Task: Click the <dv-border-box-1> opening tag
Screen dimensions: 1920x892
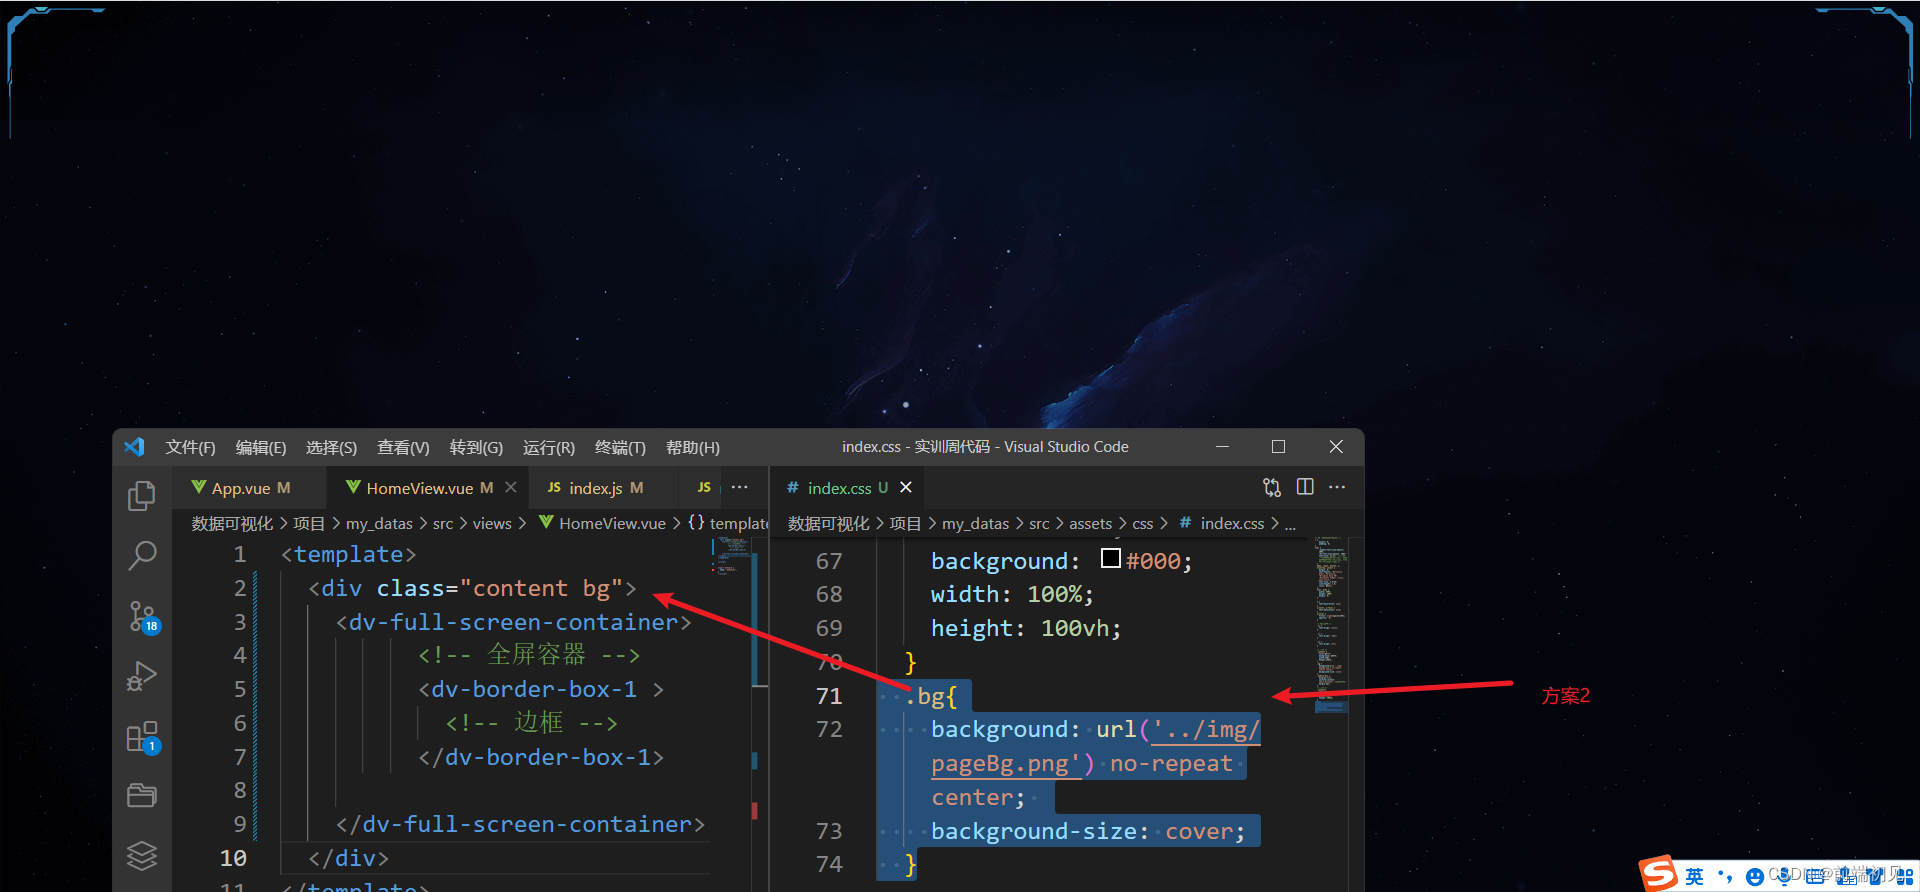Action: pyautogui.click(x=541, y=689)
